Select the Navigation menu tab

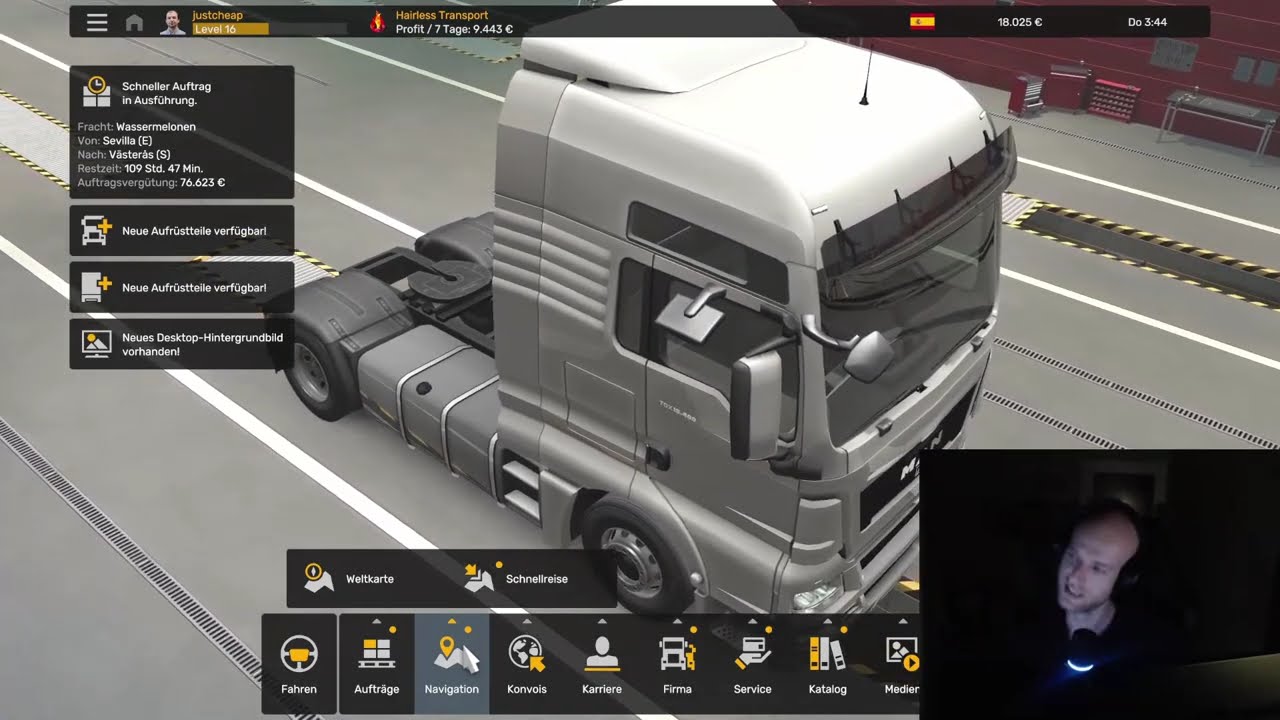[x=452, y=663]
